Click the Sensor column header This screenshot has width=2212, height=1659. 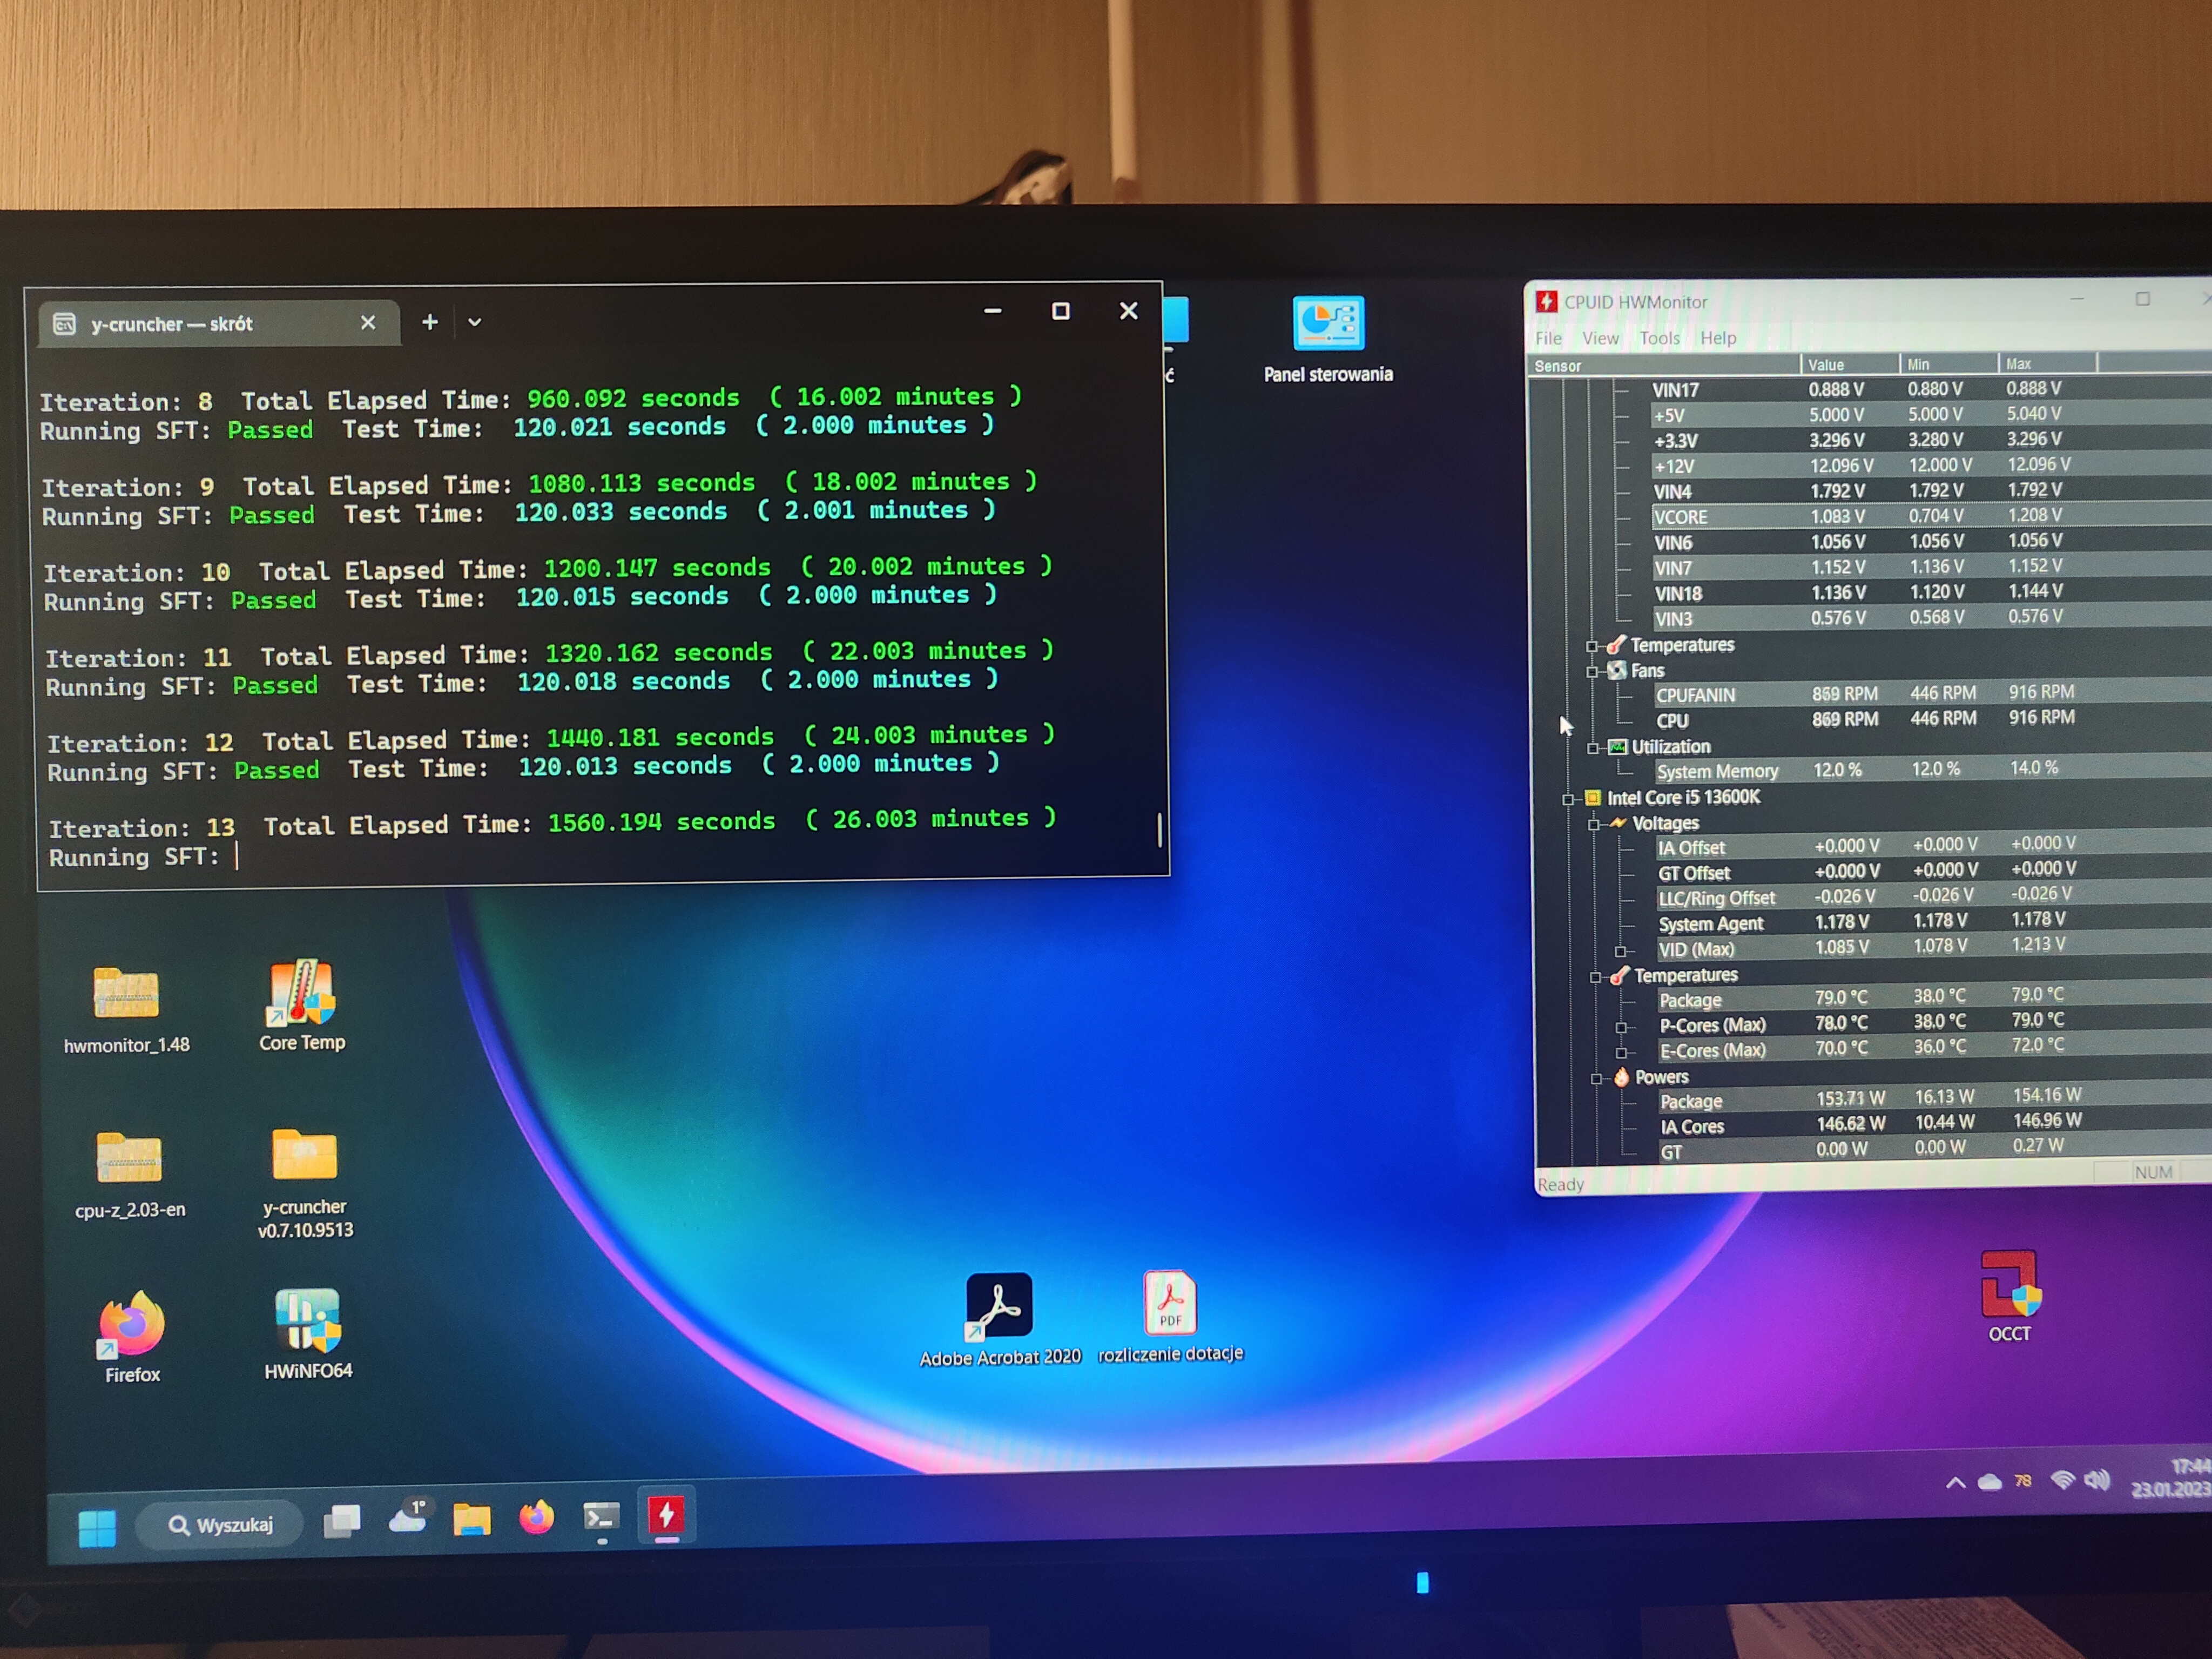tap(1666, 365)
